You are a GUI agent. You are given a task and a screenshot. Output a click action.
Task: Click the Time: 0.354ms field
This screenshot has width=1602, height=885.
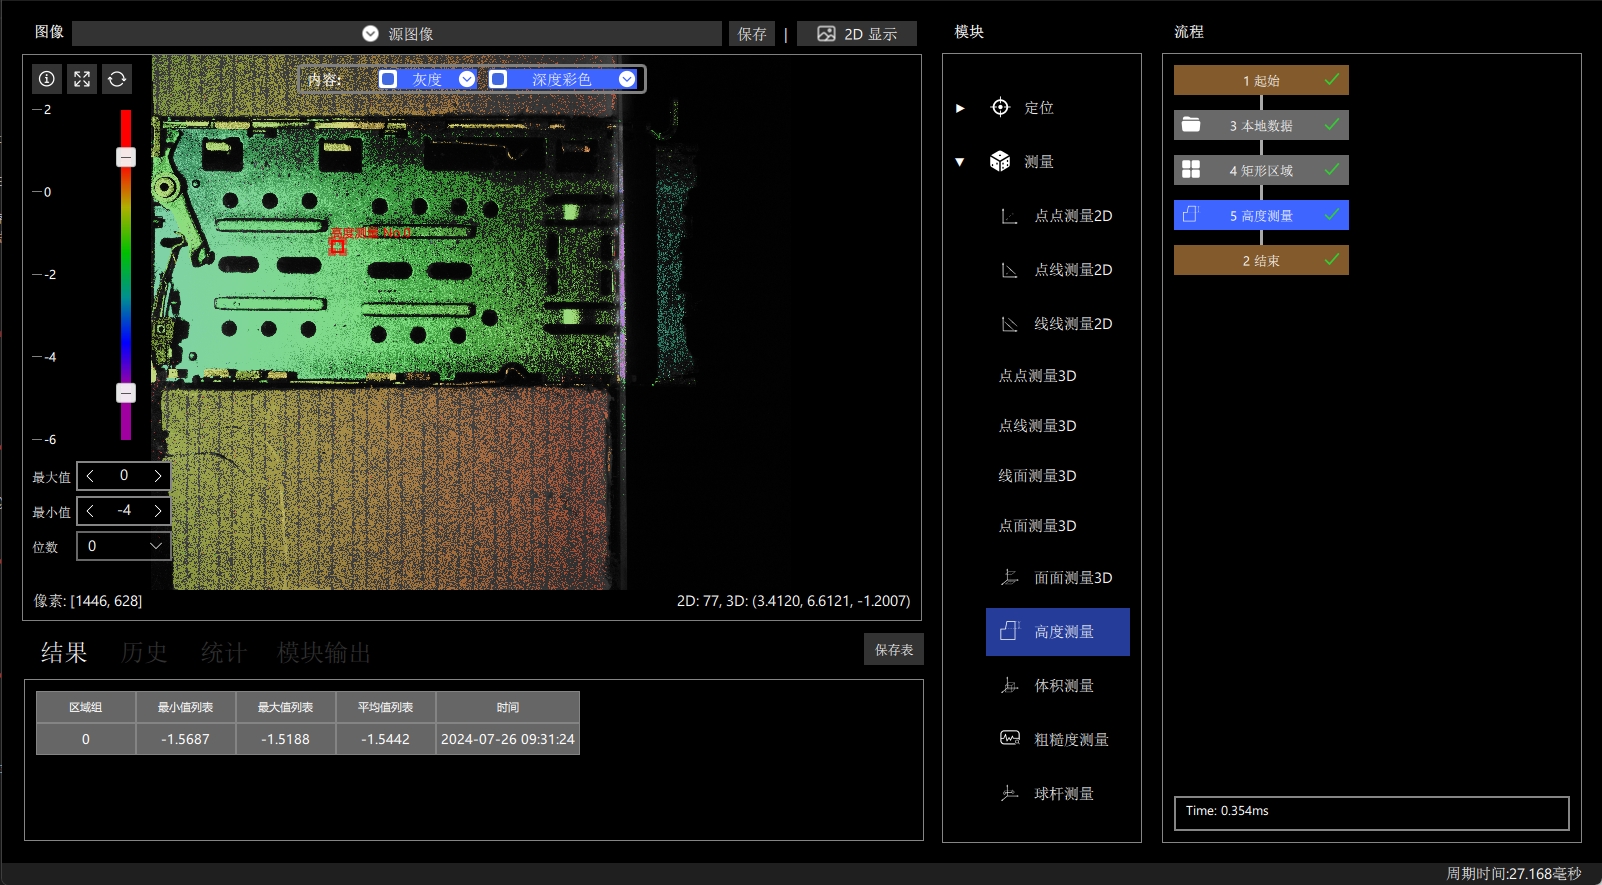1371,813
